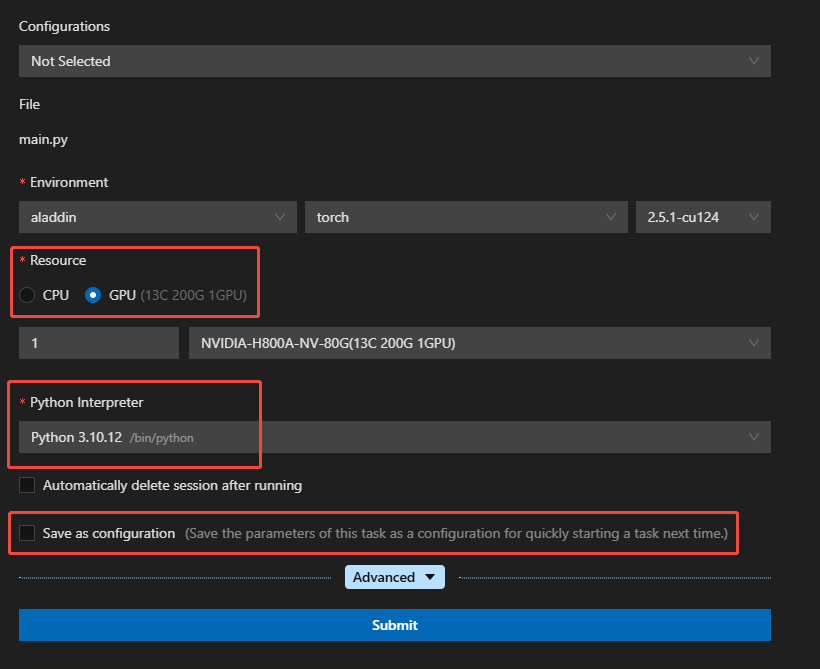Tick the Save as configuration checkbox

click(27, 533)
